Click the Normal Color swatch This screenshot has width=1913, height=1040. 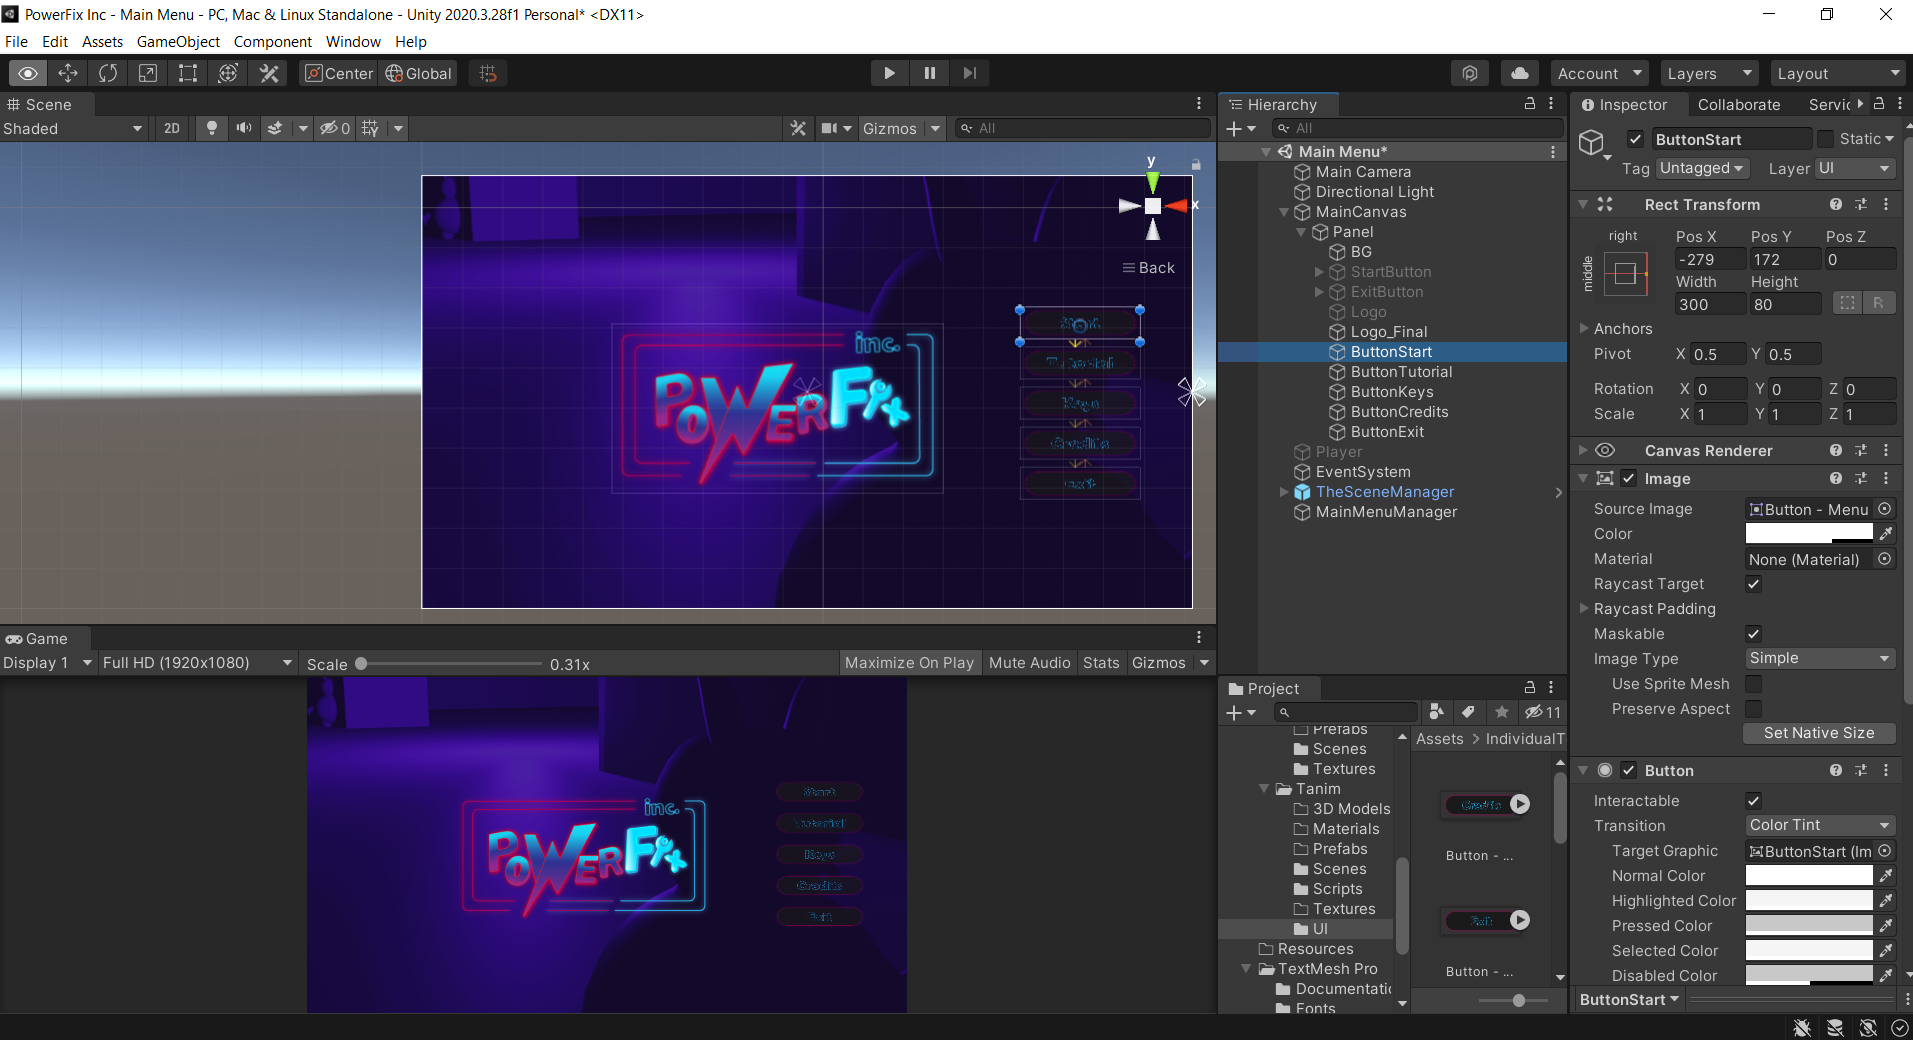(x=1809, y=875)
